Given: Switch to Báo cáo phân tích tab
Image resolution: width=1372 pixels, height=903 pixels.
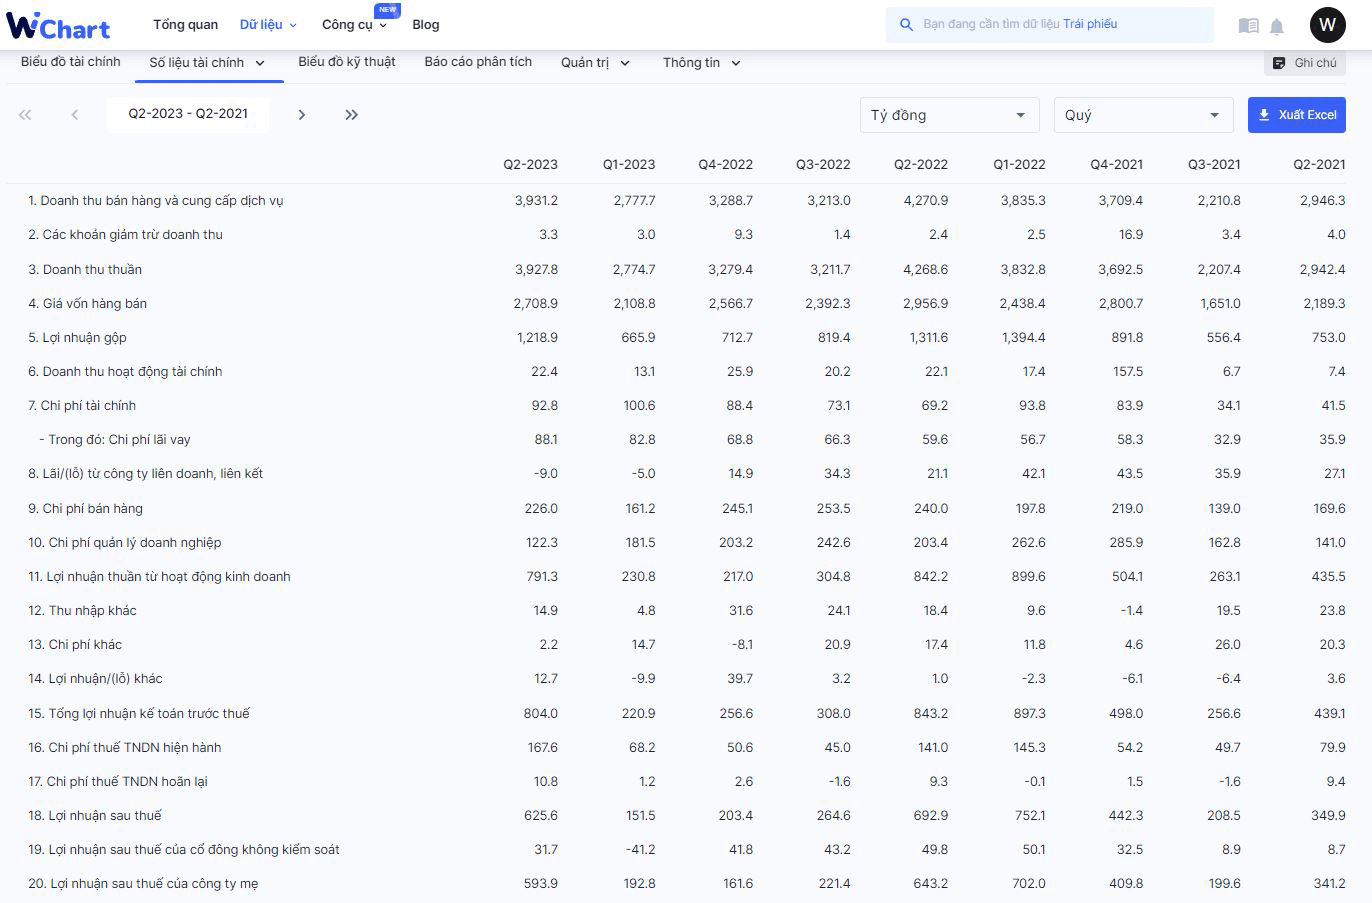Looking at the screenshot, I should tap(478, 62).
